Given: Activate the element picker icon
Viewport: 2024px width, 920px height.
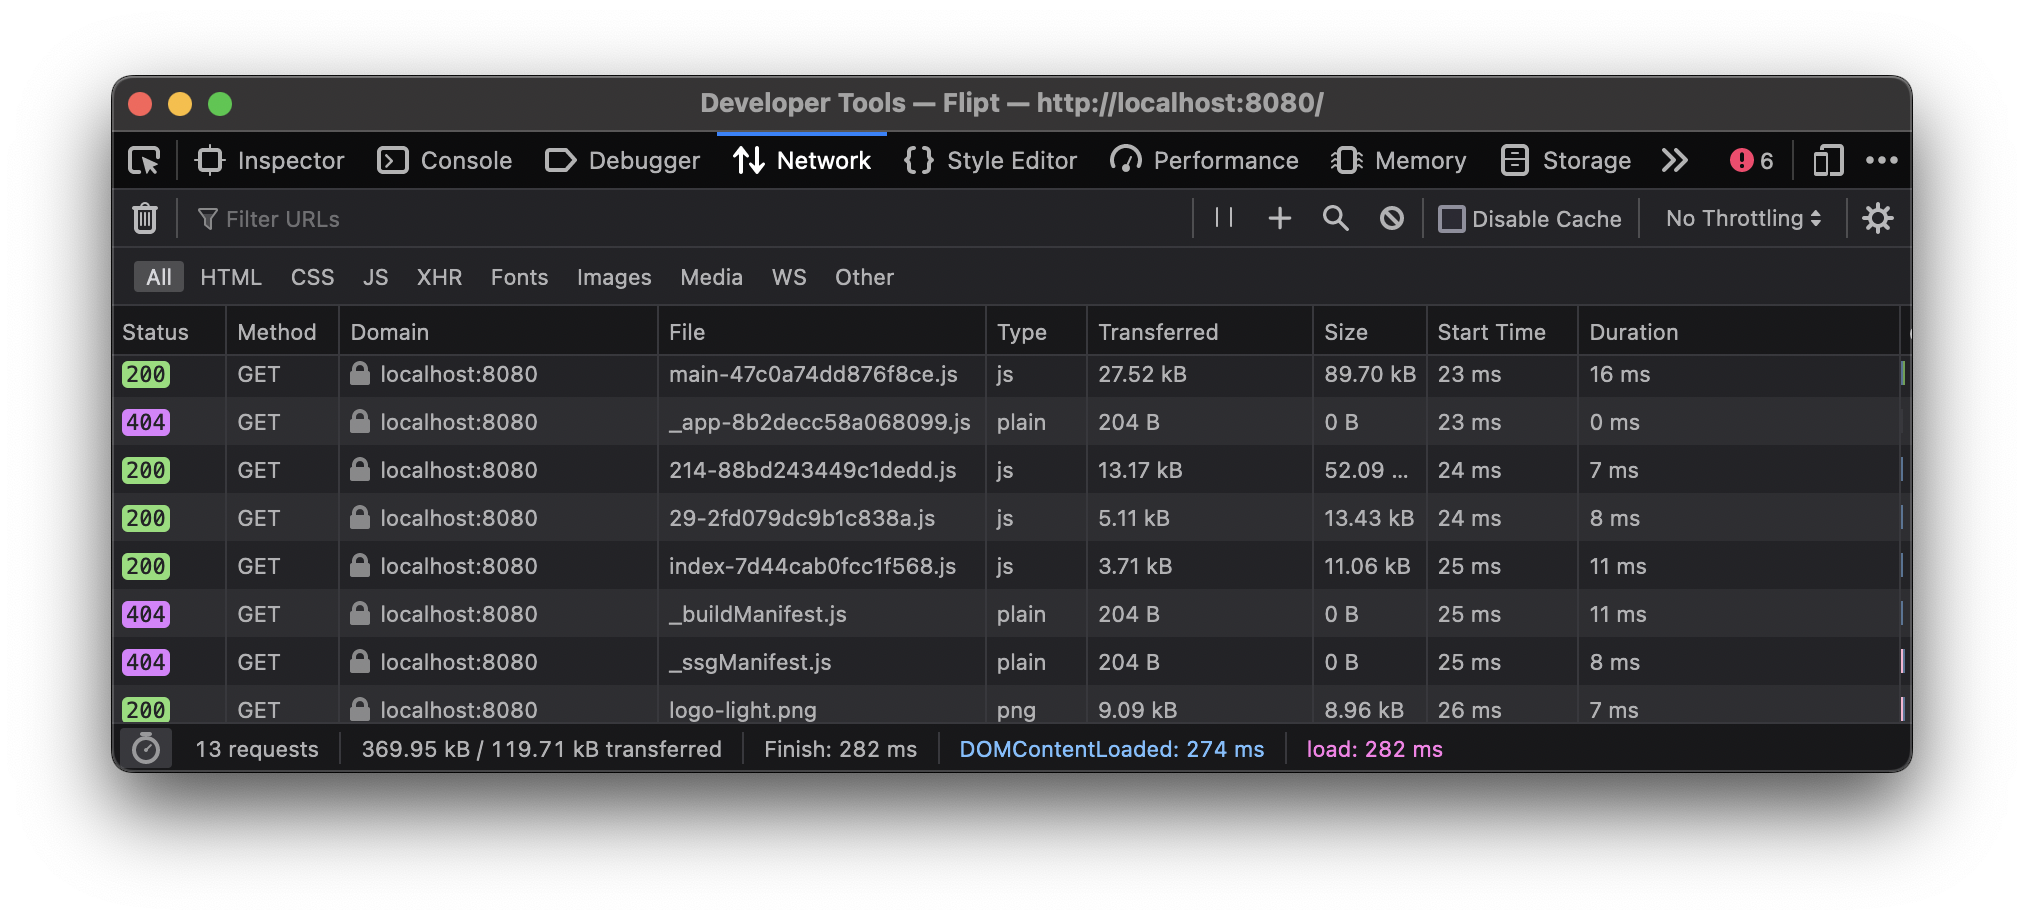Looking at the screenshot, I should [145, 161].
